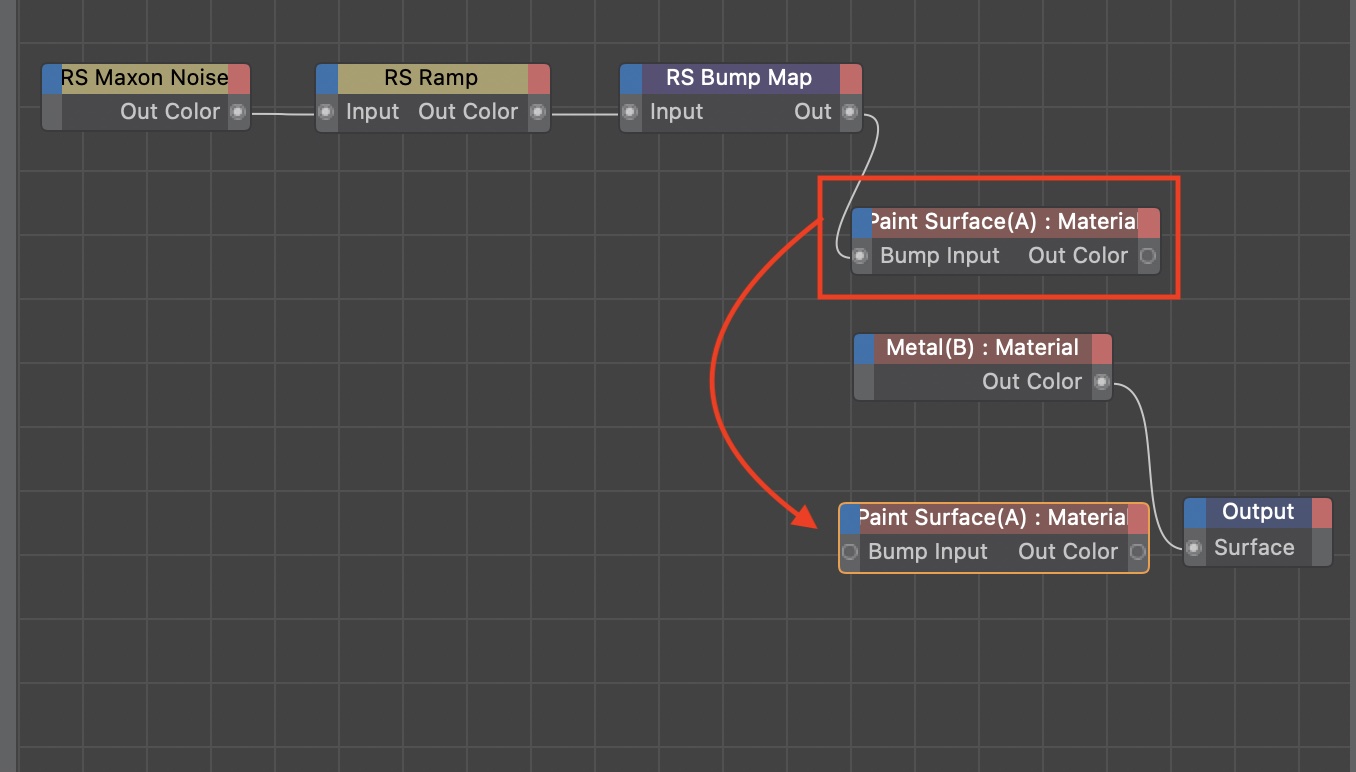This screenshot has width=1356, height=772.
Task: Select the RS Bump Map node title
Action: [x=739, y=78]
